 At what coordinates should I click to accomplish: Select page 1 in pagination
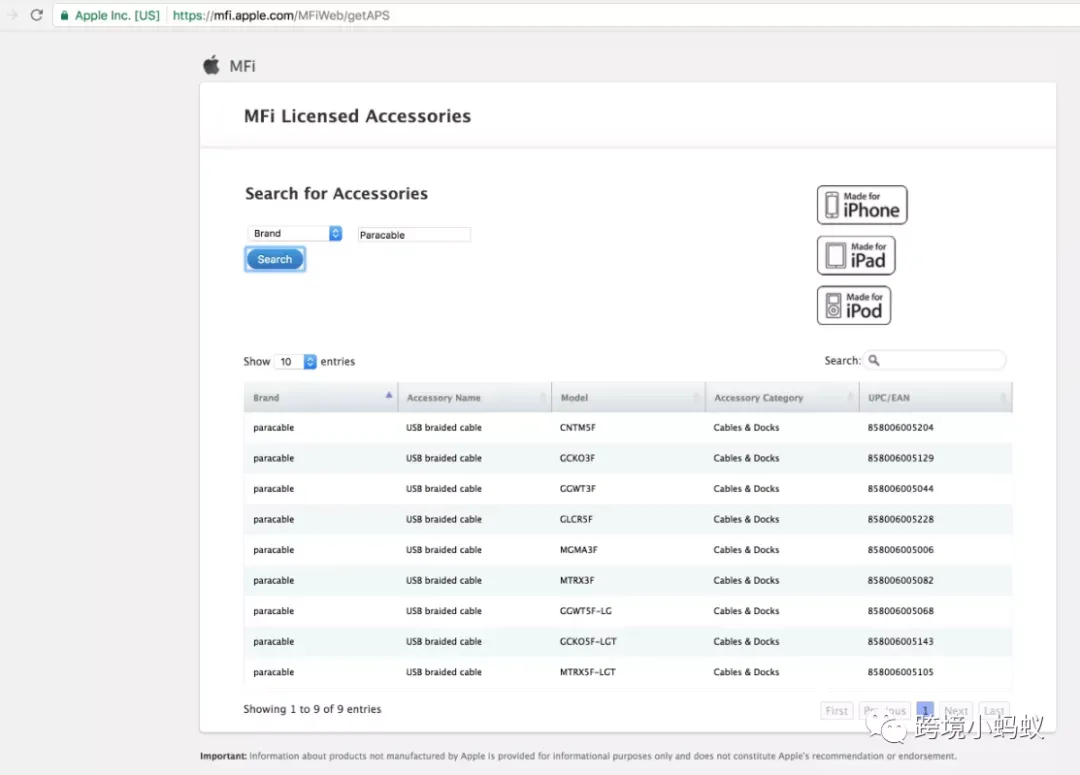coord(925,710)
